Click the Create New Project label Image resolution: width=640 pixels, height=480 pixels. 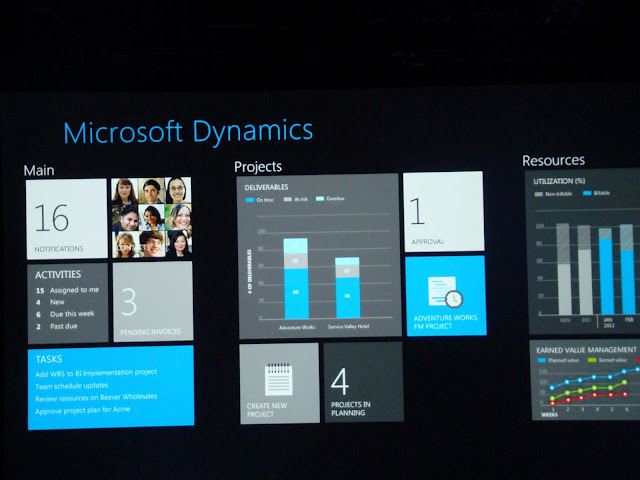point(267,409)
